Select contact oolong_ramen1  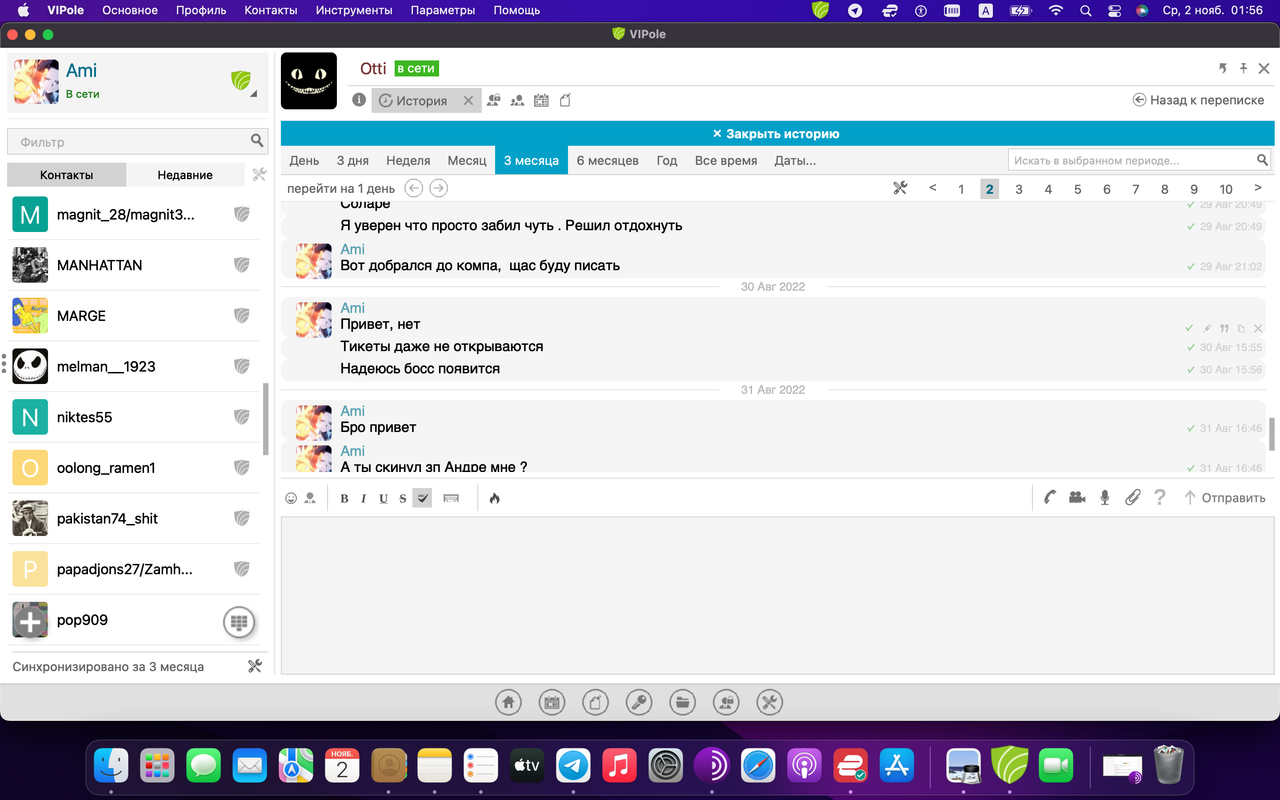point(134,467)
